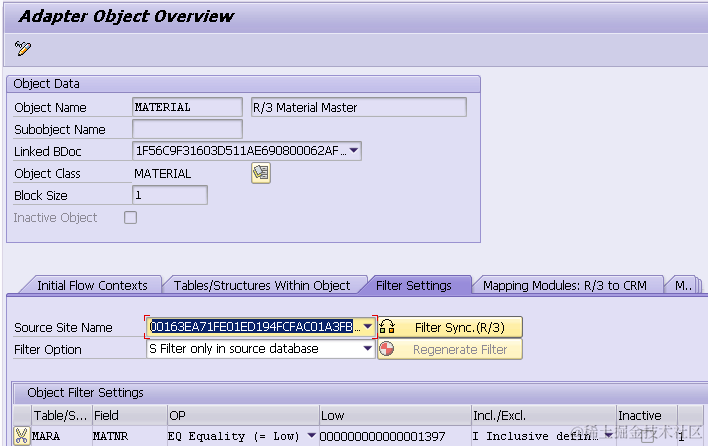Toggle the Inactive Object checkbox

pos(130,218)
